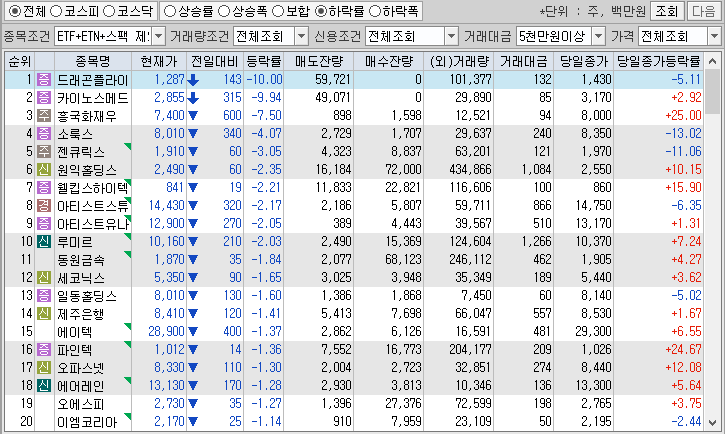Click 증 badge icon for 드래곤플라이
The height and width of the screenshot is (434, 725).
44,79
